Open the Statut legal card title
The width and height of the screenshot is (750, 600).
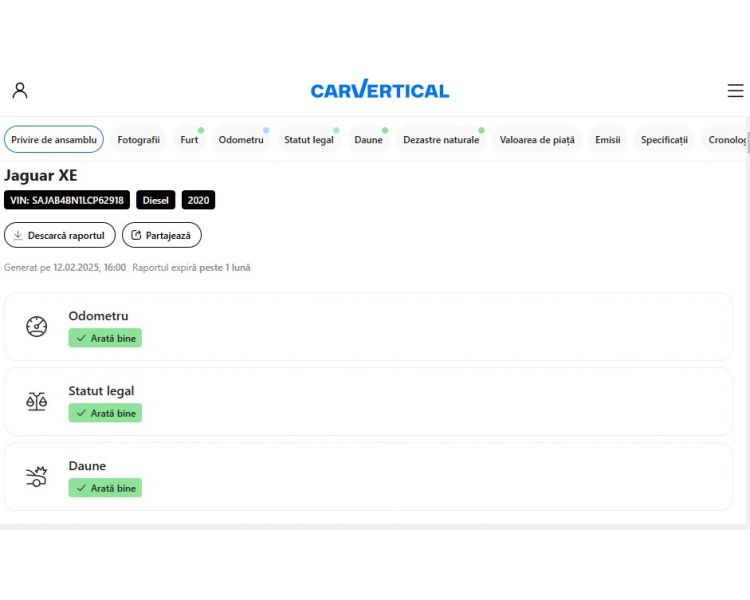pos(101,391)
